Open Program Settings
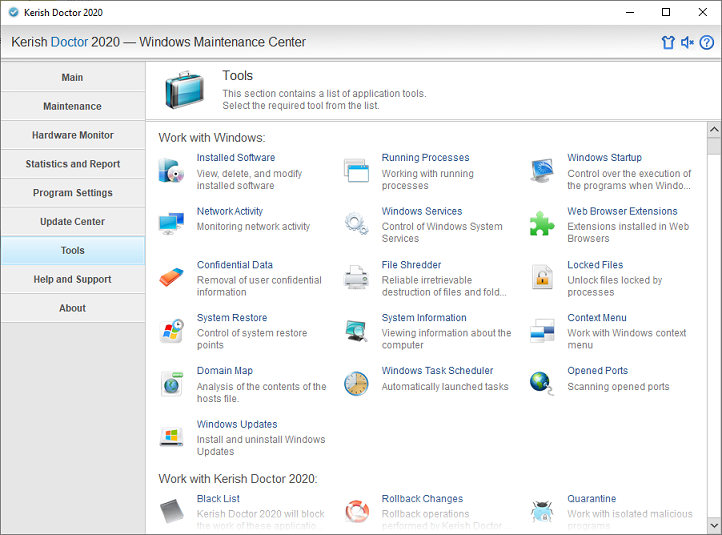The image size is (722, 535). coord(73,193)
